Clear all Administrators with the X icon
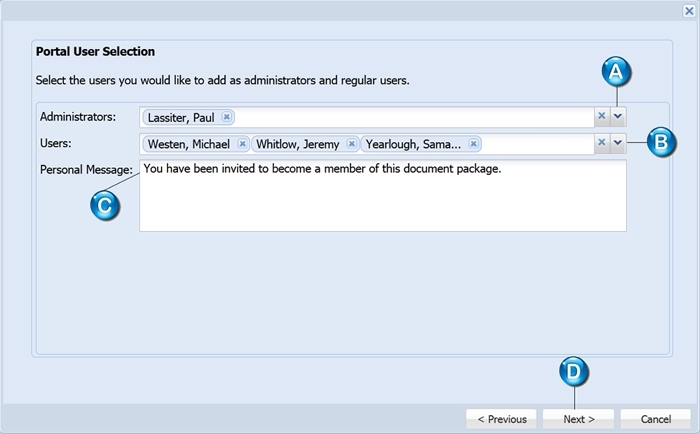Viewport: 700px width, 434px height. pos(602,116)
